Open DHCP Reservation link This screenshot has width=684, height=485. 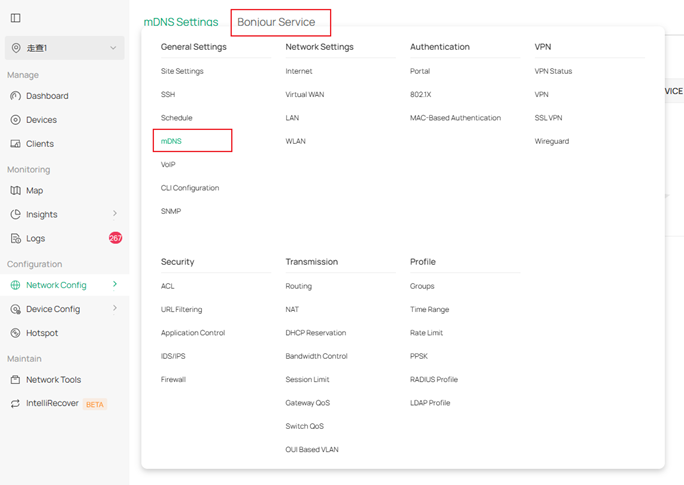tap(315, 333)
